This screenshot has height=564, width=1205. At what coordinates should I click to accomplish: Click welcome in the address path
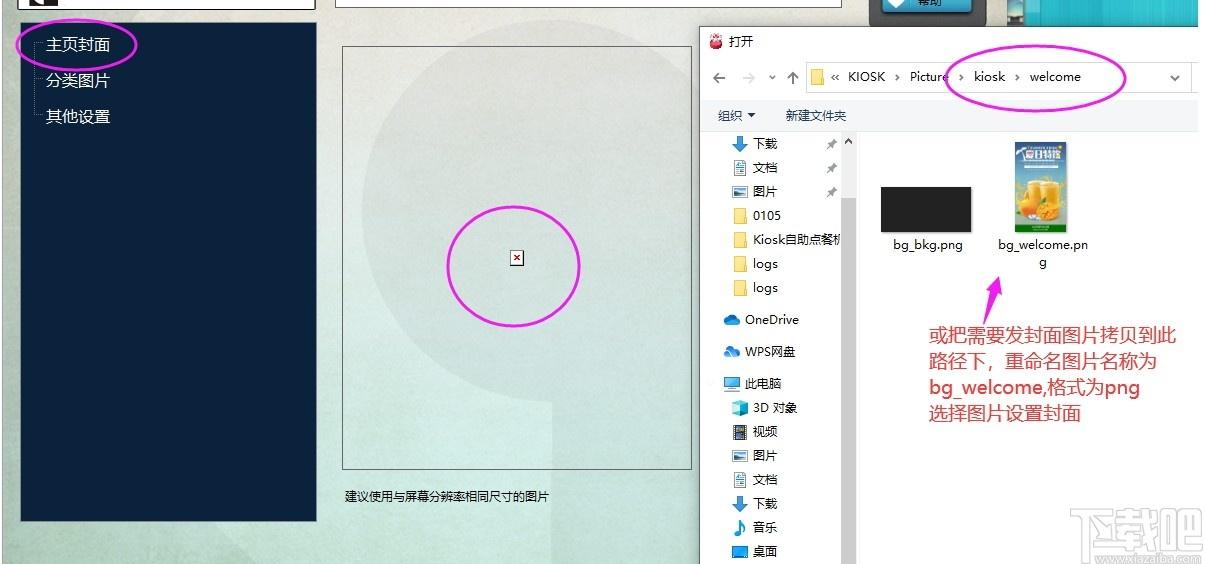1055,76
